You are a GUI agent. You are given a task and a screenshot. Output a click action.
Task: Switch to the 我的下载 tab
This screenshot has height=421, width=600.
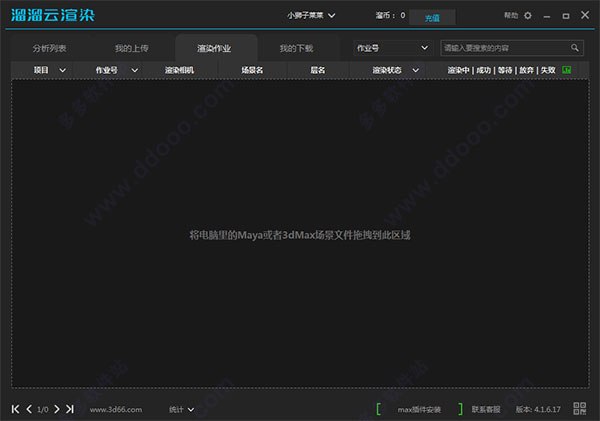coord(297,48)
